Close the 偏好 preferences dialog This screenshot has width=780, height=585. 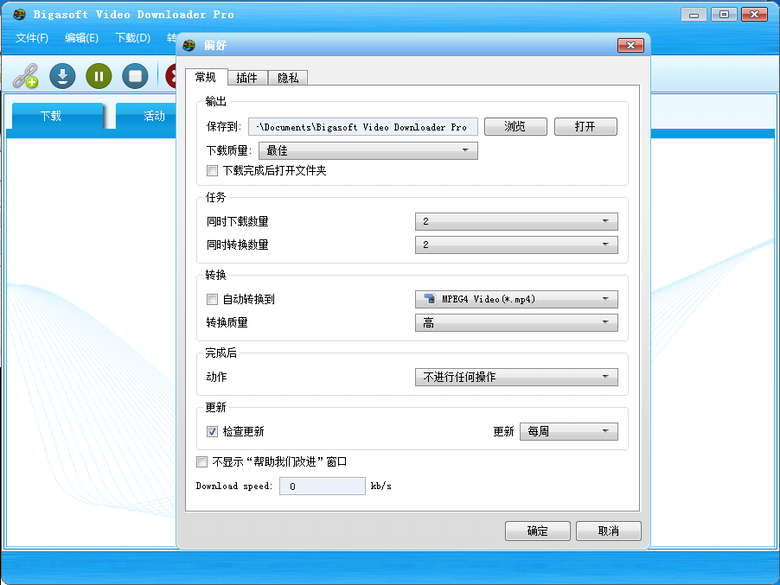coord(630,45)
